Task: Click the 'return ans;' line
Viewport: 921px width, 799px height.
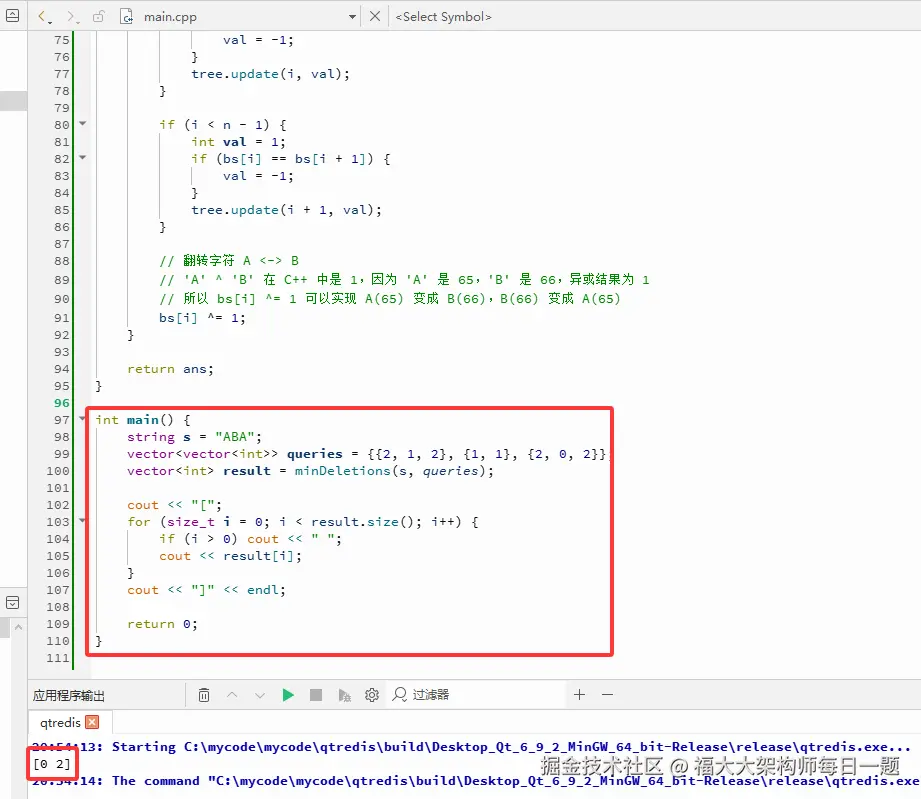Action: click(x=170, y=369)
